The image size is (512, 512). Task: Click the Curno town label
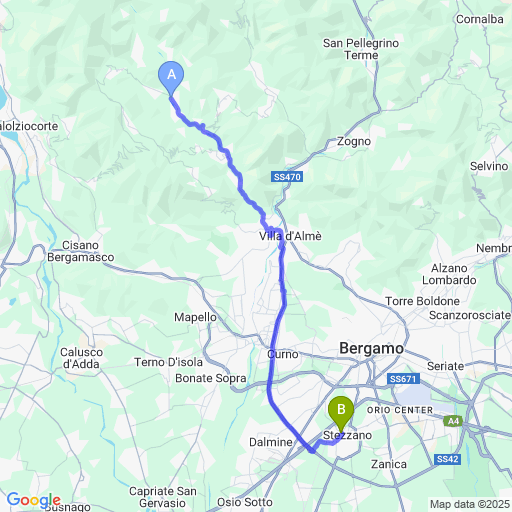coord(283,354)
